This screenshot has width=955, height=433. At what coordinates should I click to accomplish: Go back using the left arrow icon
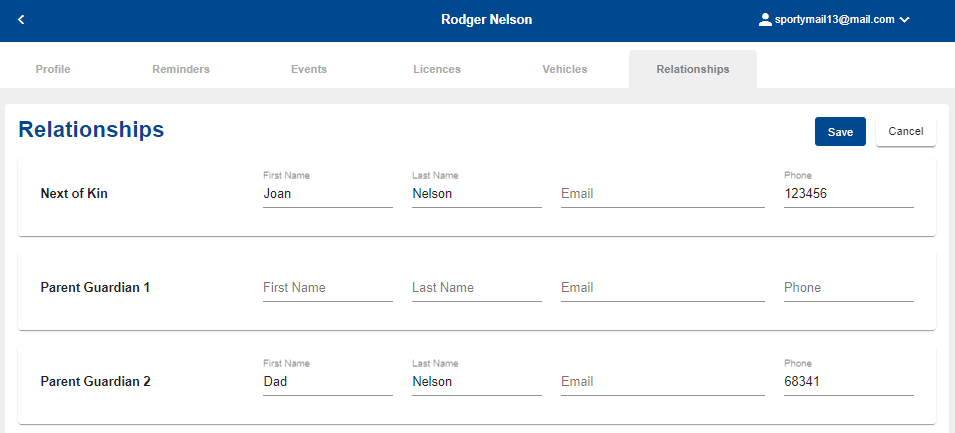click(x=21, y=19)
